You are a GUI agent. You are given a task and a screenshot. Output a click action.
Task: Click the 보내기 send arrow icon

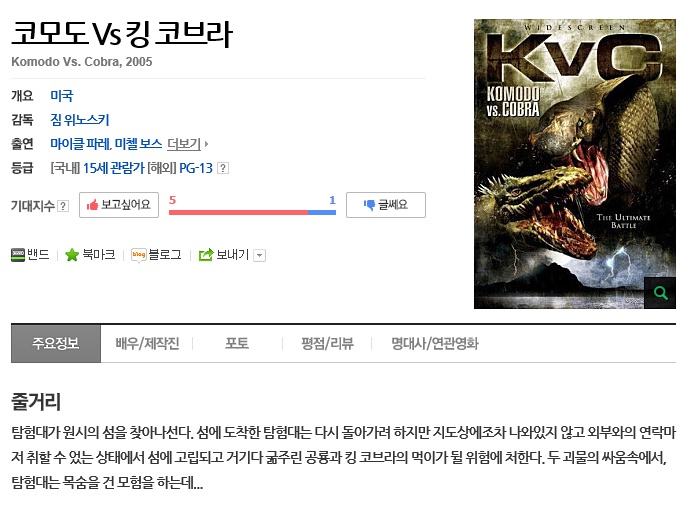pos(206,255)
